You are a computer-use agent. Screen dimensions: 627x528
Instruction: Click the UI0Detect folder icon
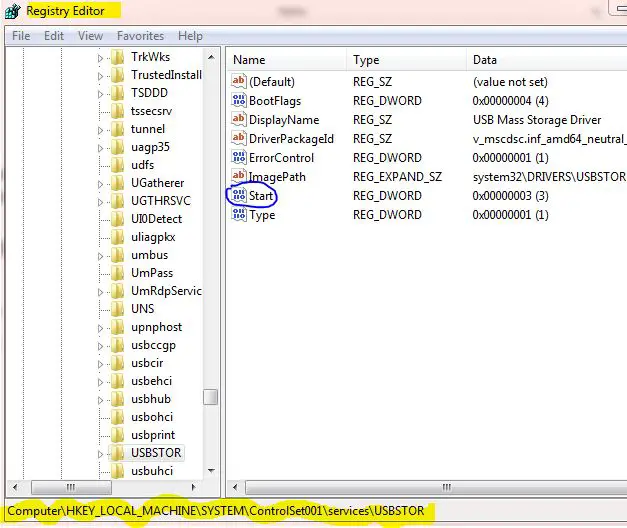(x=118, y=219)
